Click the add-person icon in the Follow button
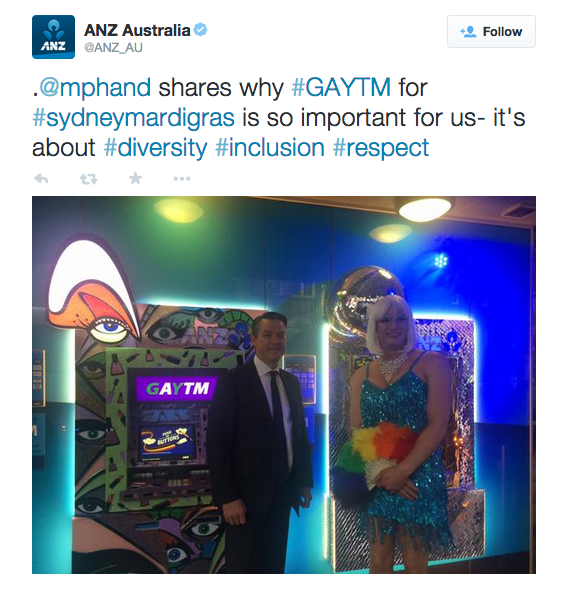 (x=468, y=32)
